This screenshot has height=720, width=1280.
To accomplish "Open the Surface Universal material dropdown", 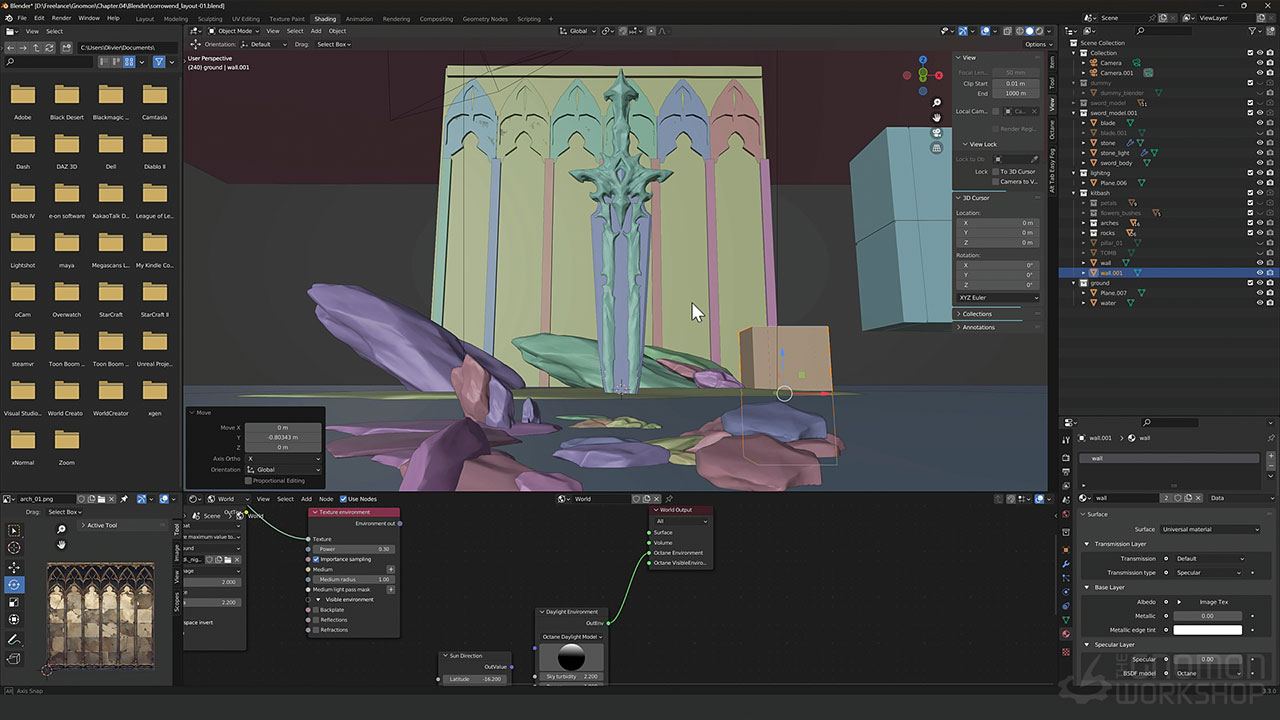I will click(x=1210, y=529).
